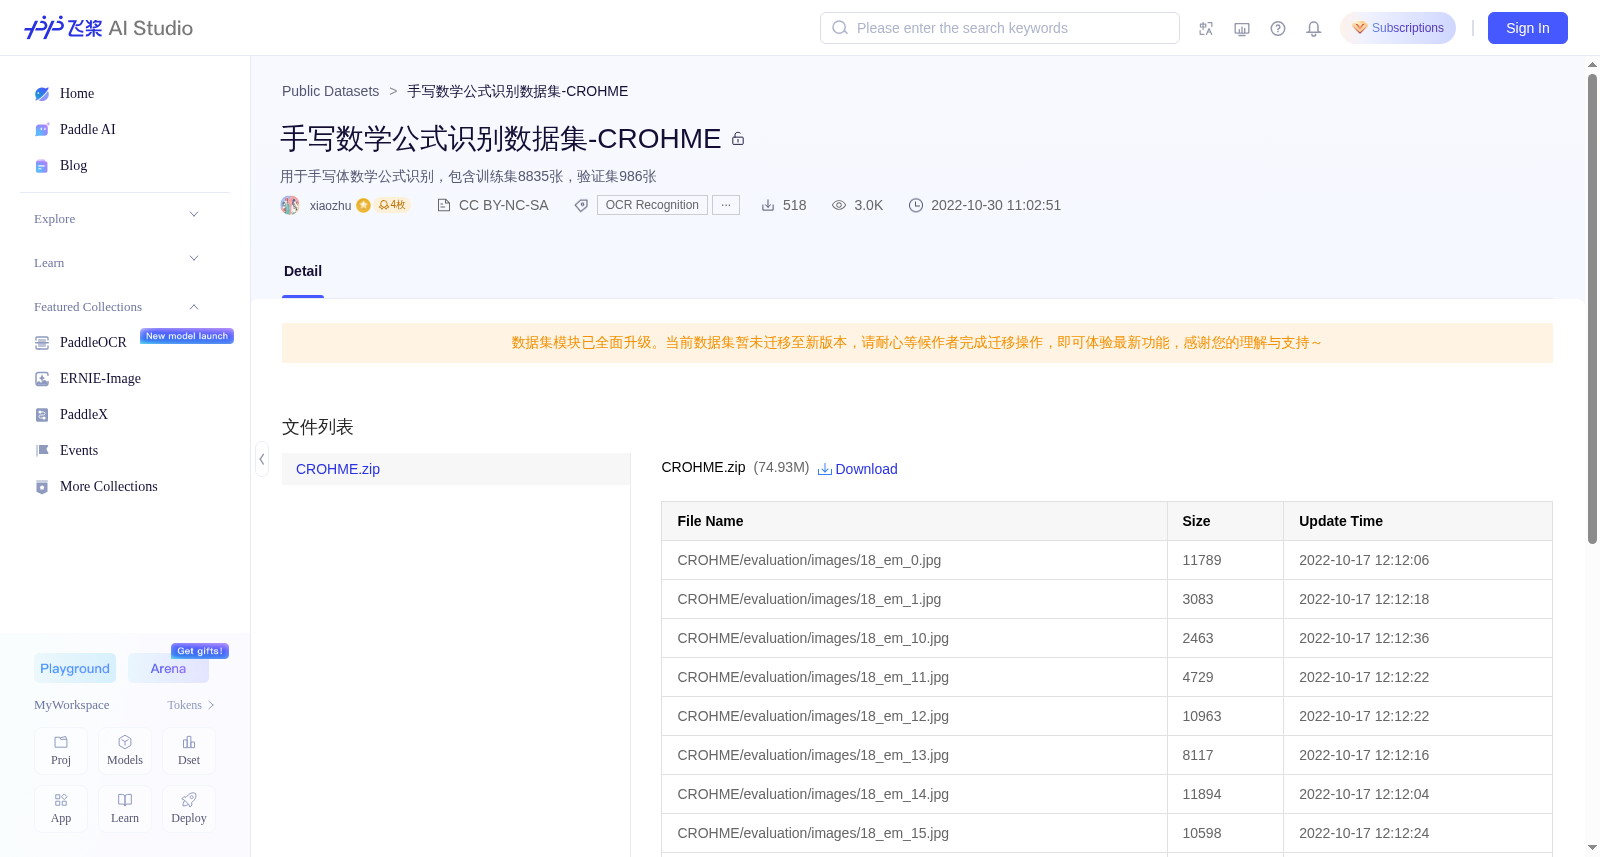Expand the Explore section chevron
Viewport: 1600px width, 857px height.
(194, 215)
